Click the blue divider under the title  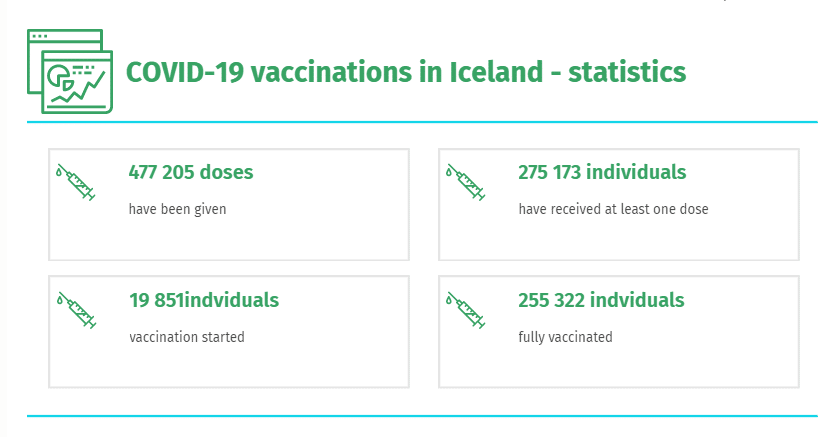pos(422,122)
